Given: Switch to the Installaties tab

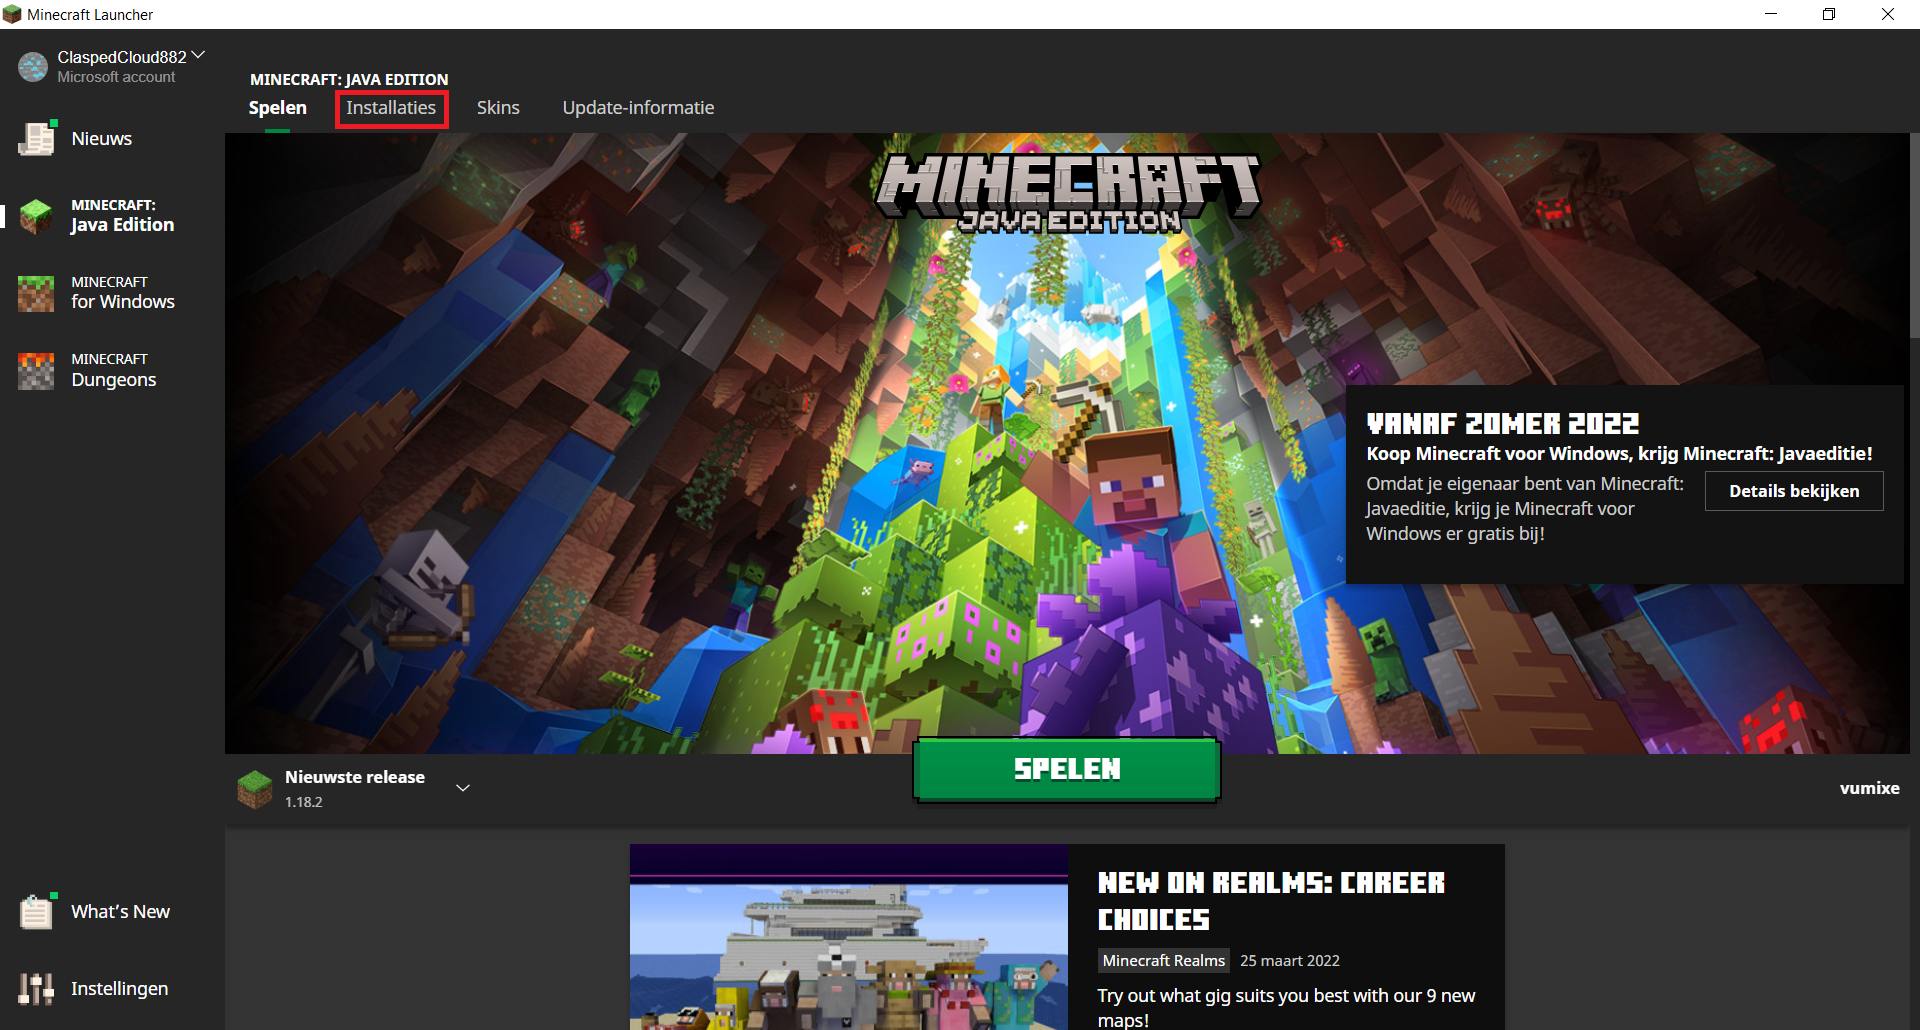Looking at the screenshot, I should click(x=391, y=107).
